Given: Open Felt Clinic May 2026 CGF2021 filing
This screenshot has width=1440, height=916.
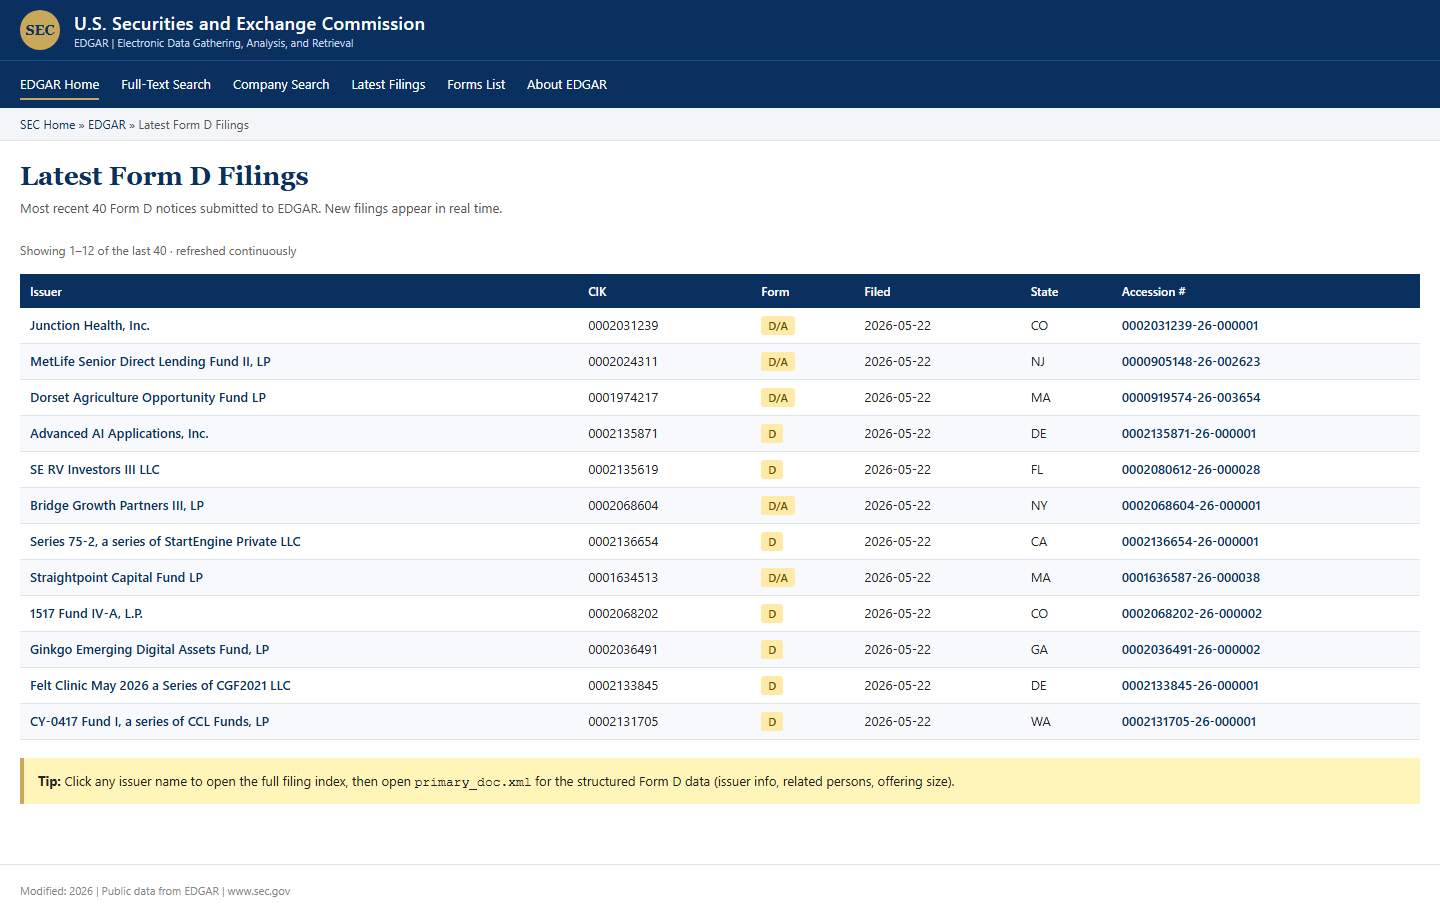Looking at the screenshot, I should 160,686.
